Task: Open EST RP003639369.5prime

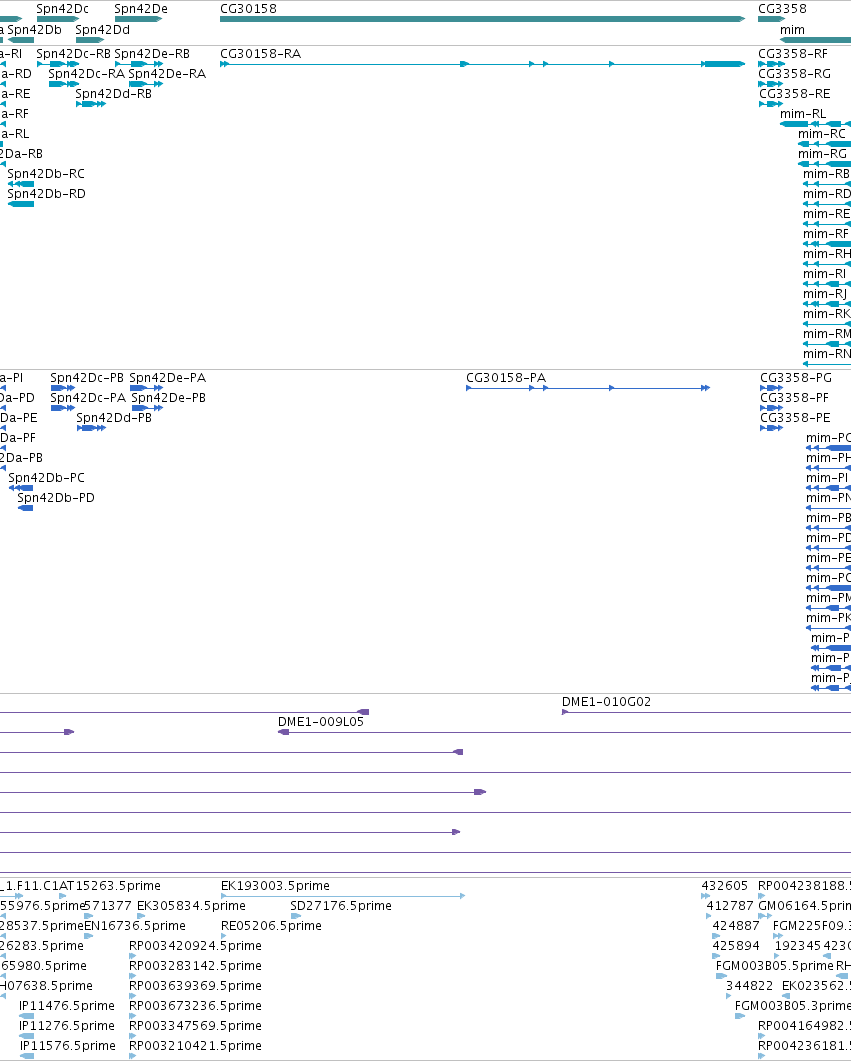Action: click(196, 986)
